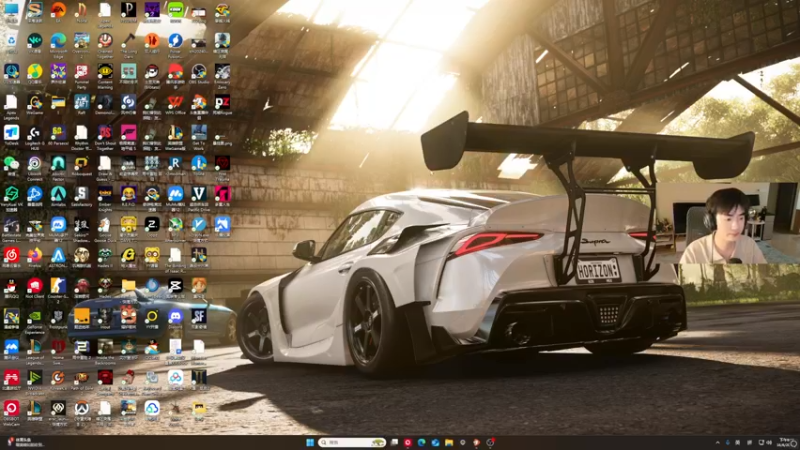Screen dimensions: 800x450
Task: Open the EA app desktop shortcut
Action: pyautogui.click(x=58, y=10)
